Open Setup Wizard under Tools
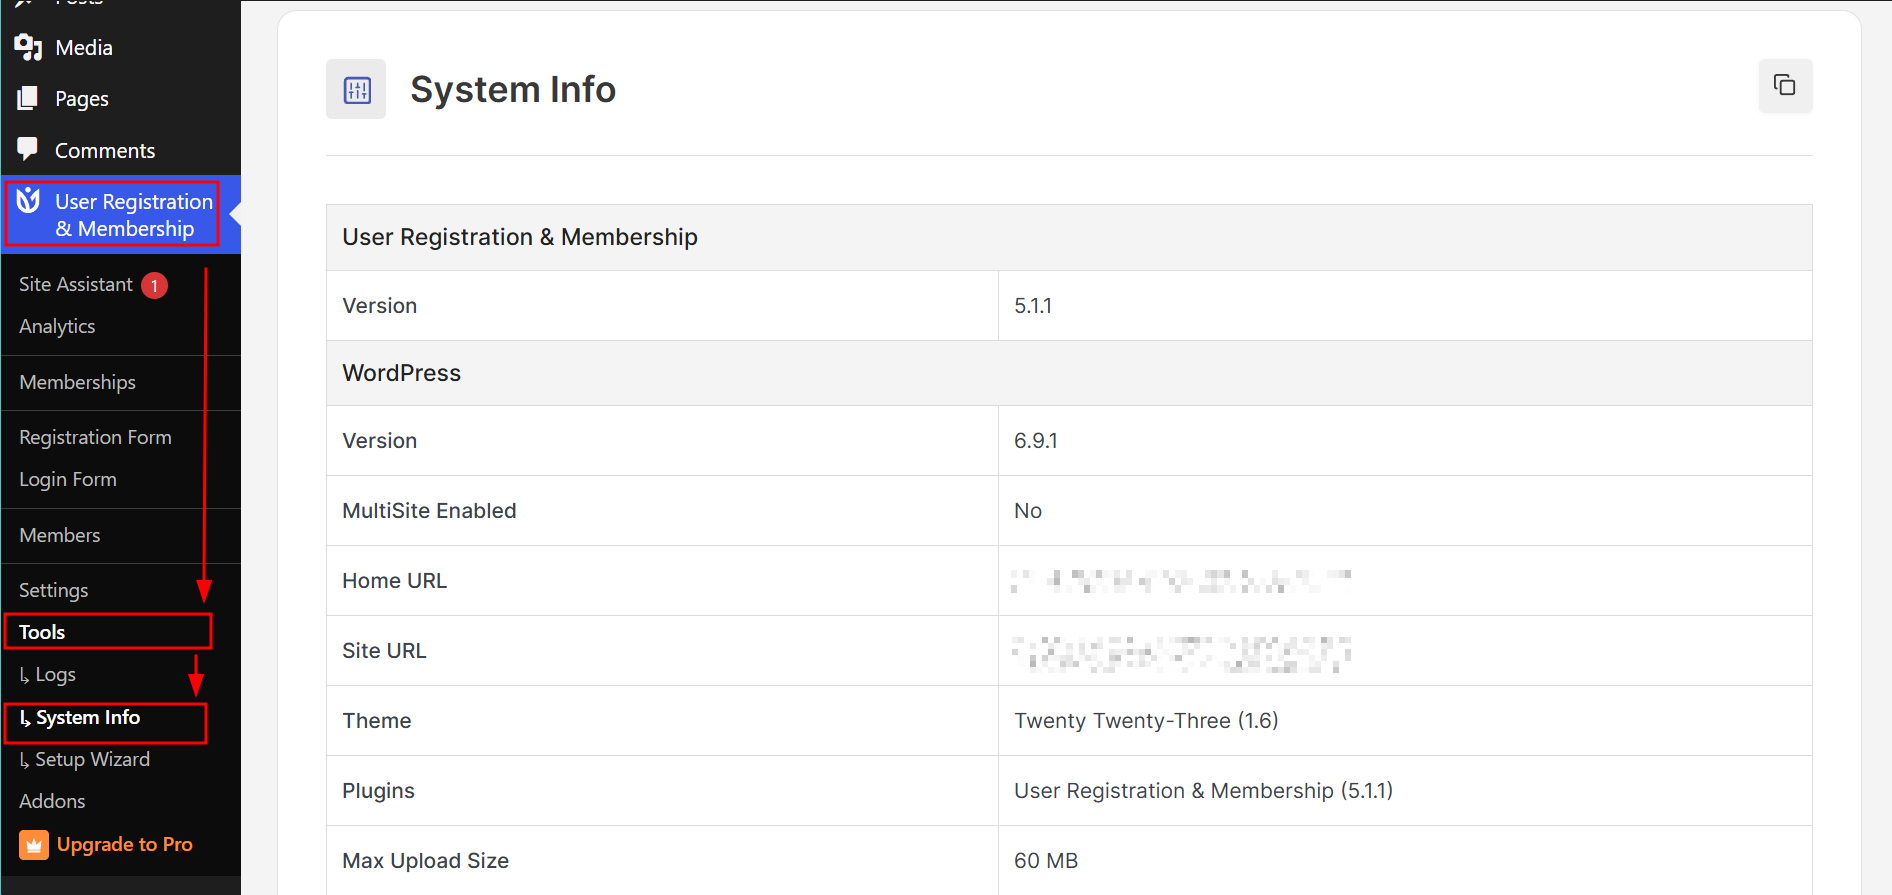This screenshot has width=1892, height=895. [85, 760]
